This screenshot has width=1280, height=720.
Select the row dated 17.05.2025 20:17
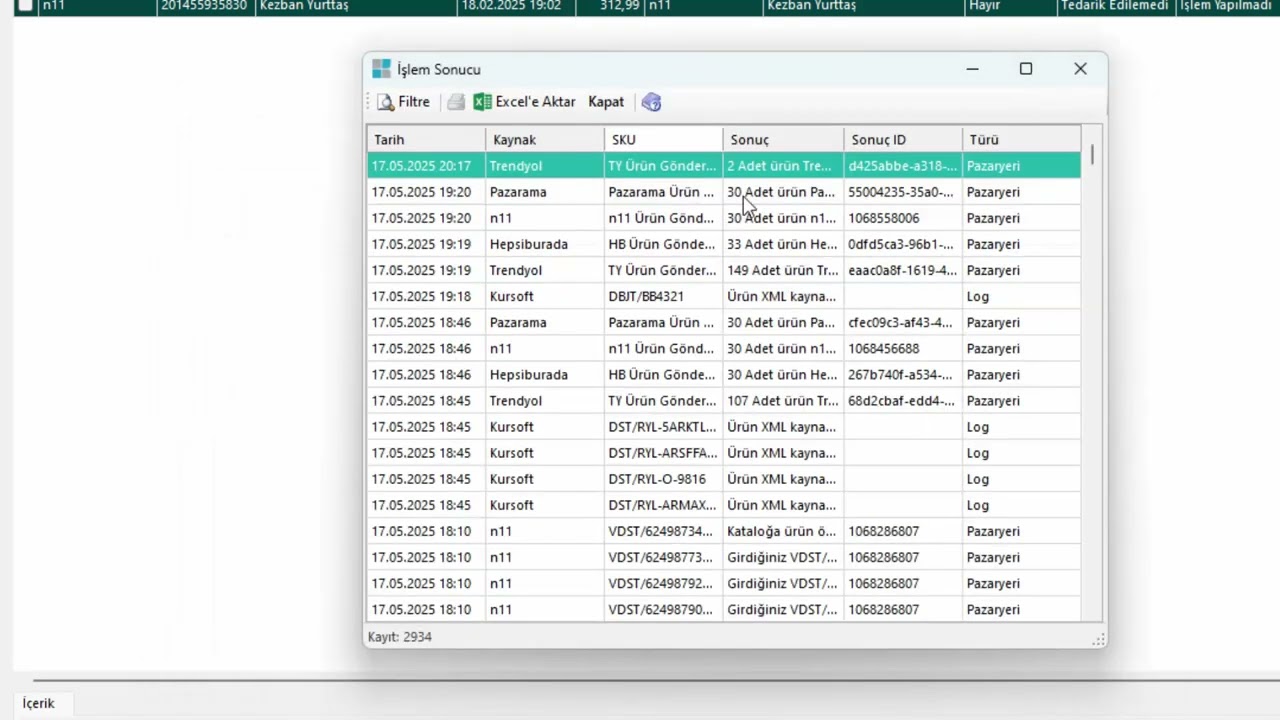[x=724, y=166]
